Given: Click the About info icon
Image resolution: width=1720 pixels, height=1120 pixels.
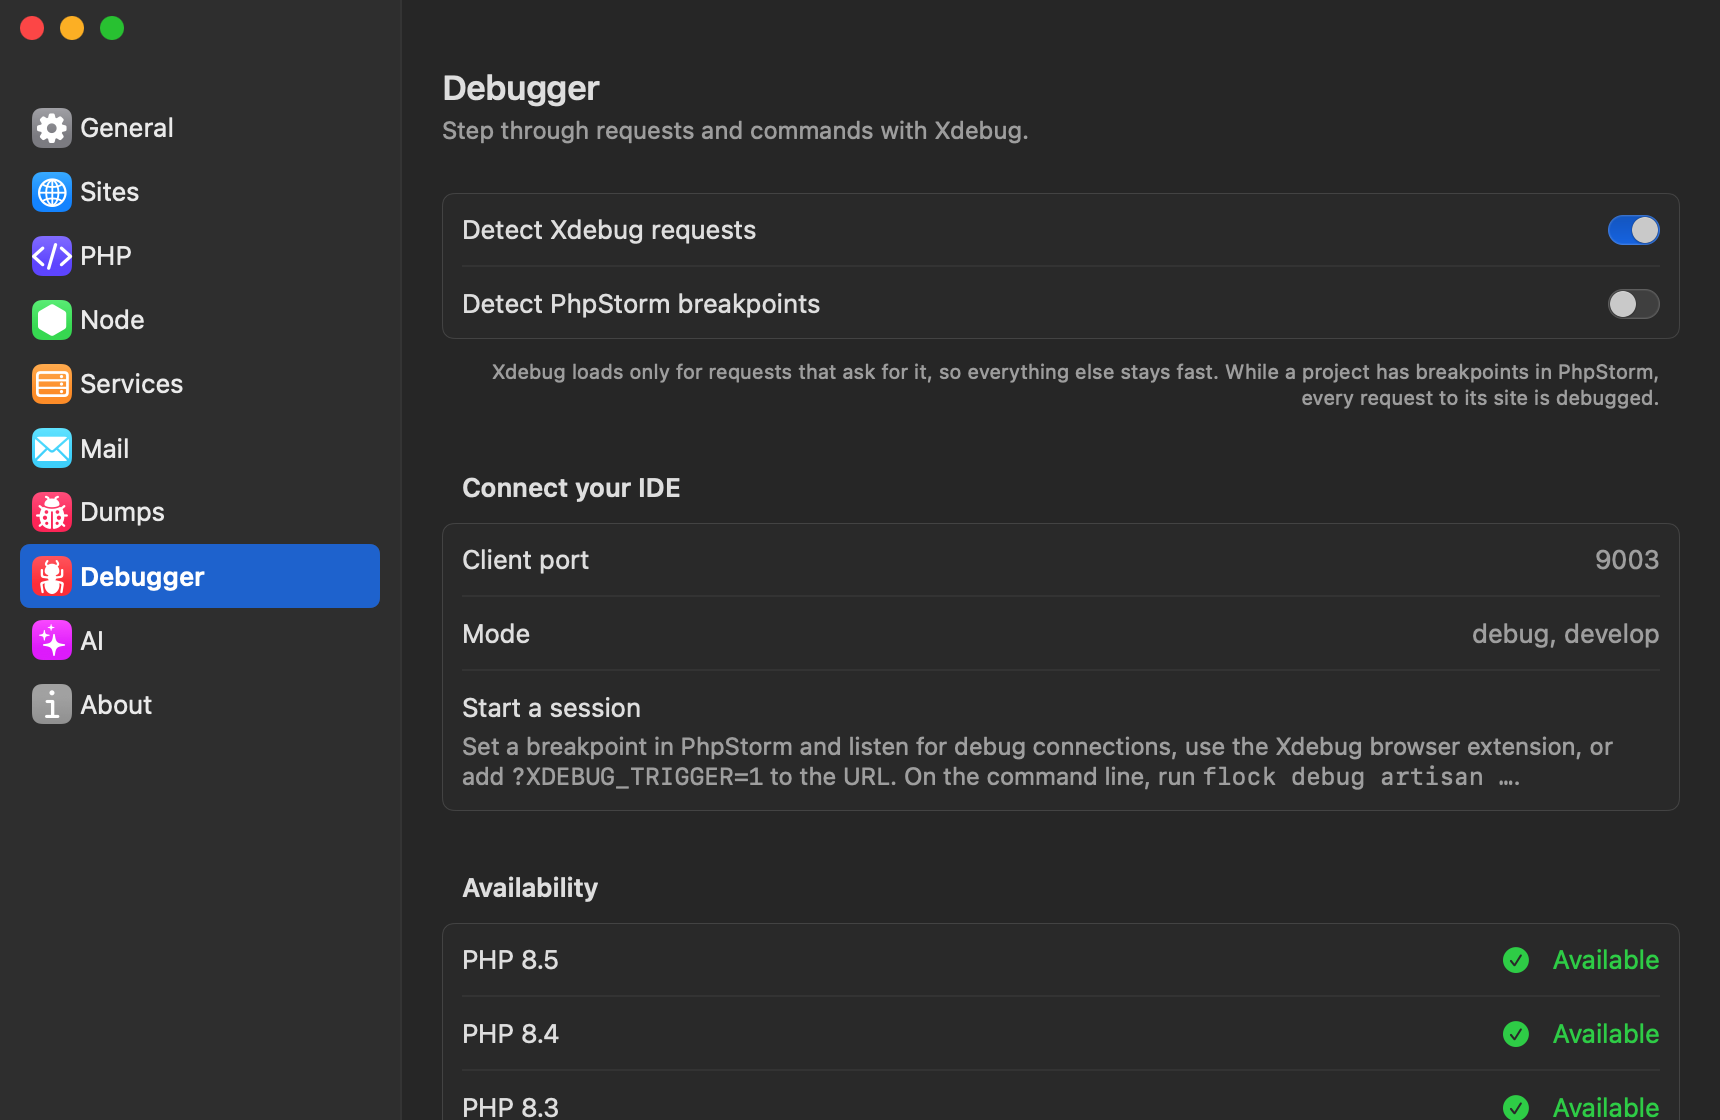Looking at the screenshot, I should tap(52, 704).
